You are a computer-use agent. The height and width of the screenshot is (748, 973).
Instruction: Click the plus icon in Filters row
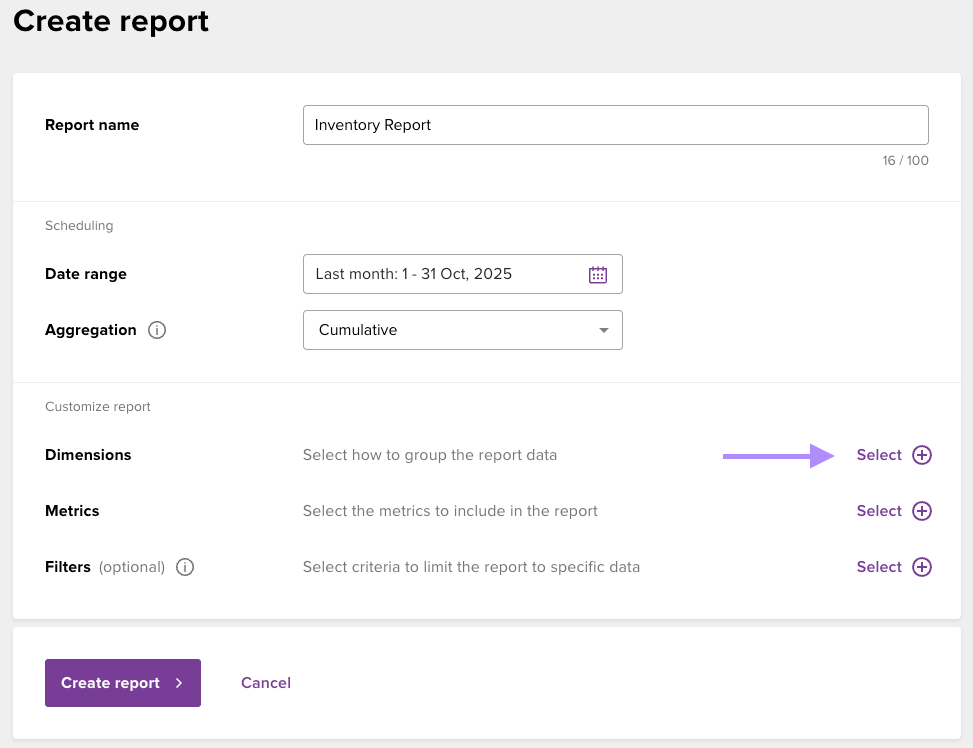(x=922, y=567)
